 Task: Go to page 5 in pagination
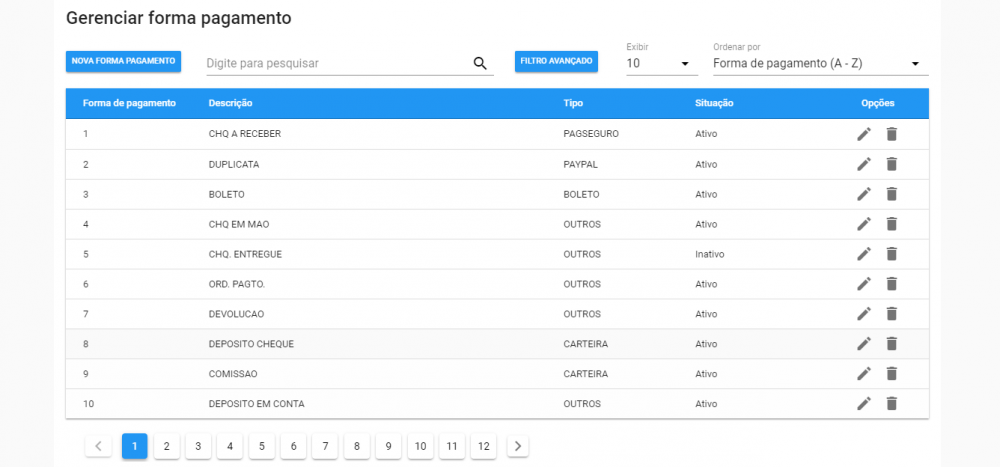pos(261,446)
